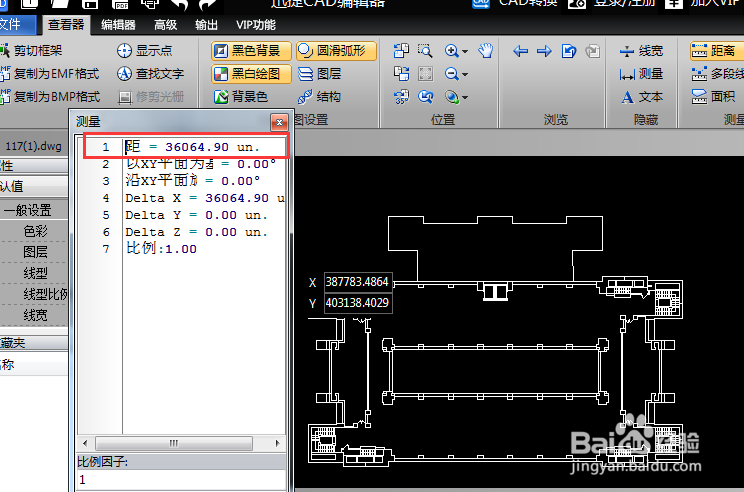Select the 线宽 property row in properties panel
This screenshot has height=492, width=744.
click(x=34, y=315)
